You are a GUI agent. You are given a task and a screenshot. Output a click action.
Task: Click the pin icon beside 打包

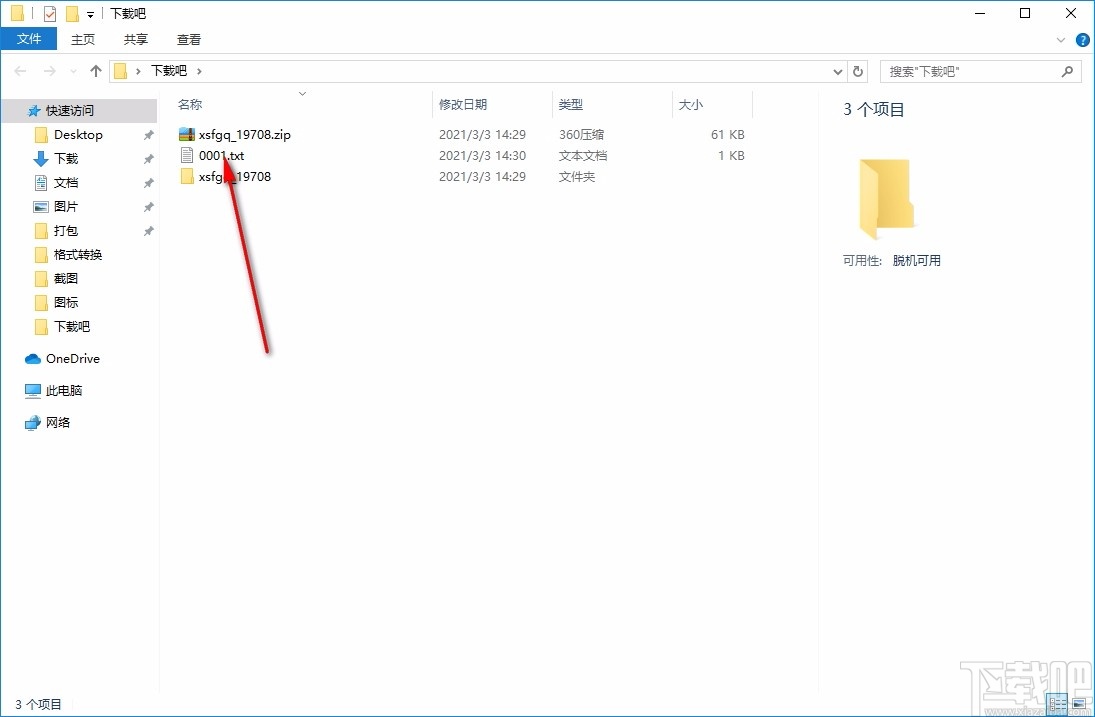[x=148, y=231]
